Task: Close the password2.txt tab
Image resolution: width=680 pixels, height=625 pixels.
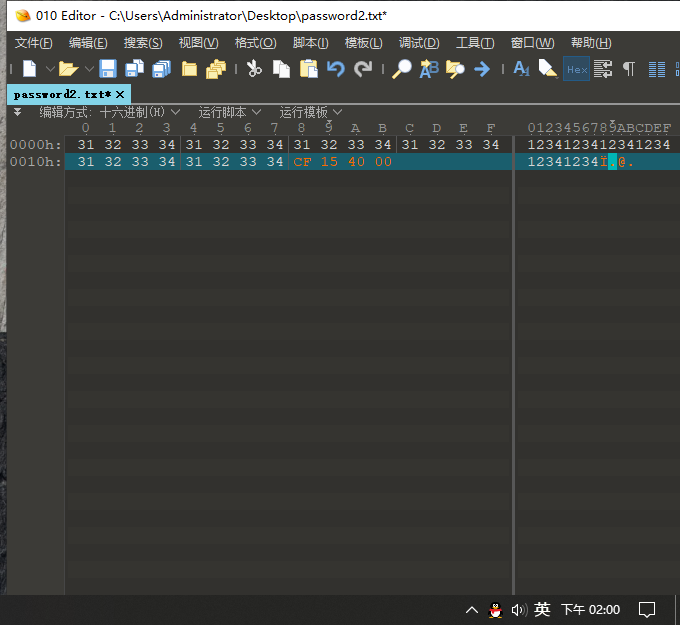Action: pos(120,95)
